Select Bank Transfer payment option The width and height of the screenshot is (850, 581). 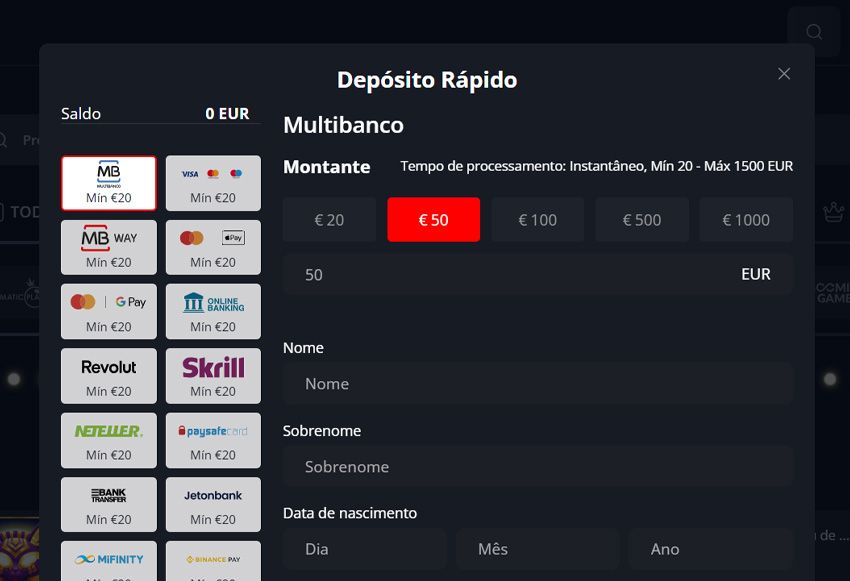click(x=109, y=504)
